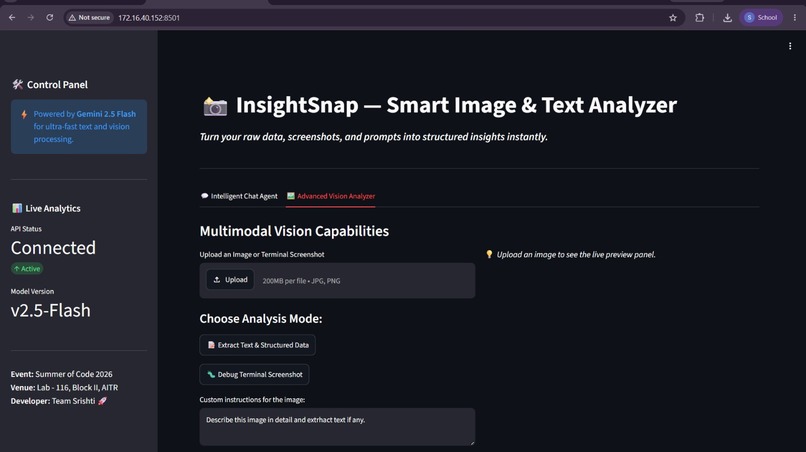
Task: Open browser downloads icon
Action: pos(727,17)
